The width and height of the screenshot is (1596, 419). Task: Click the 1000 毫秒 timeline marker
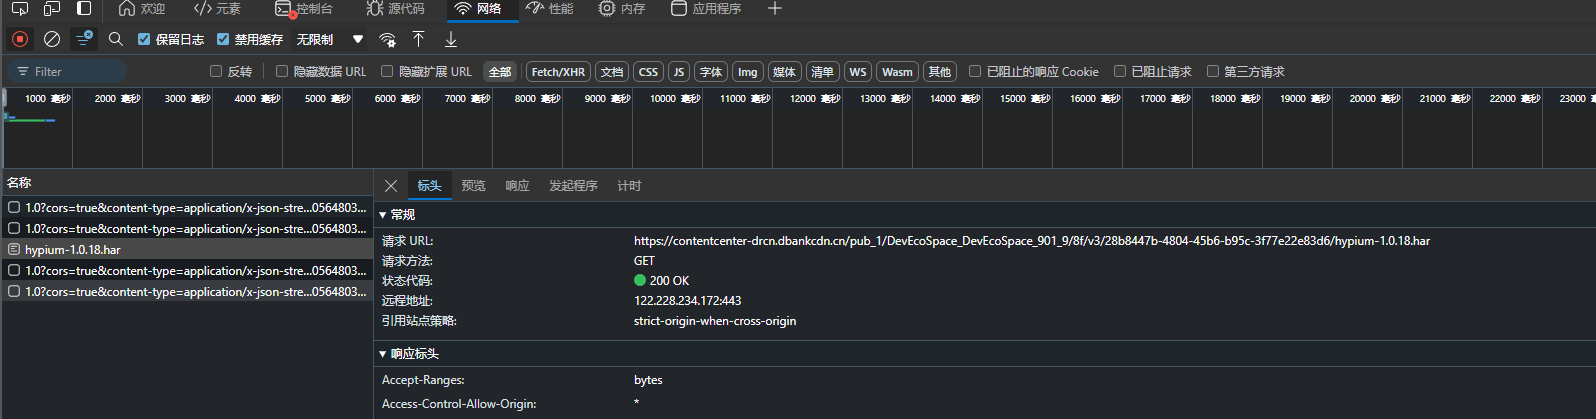click(x=48, y=99)
